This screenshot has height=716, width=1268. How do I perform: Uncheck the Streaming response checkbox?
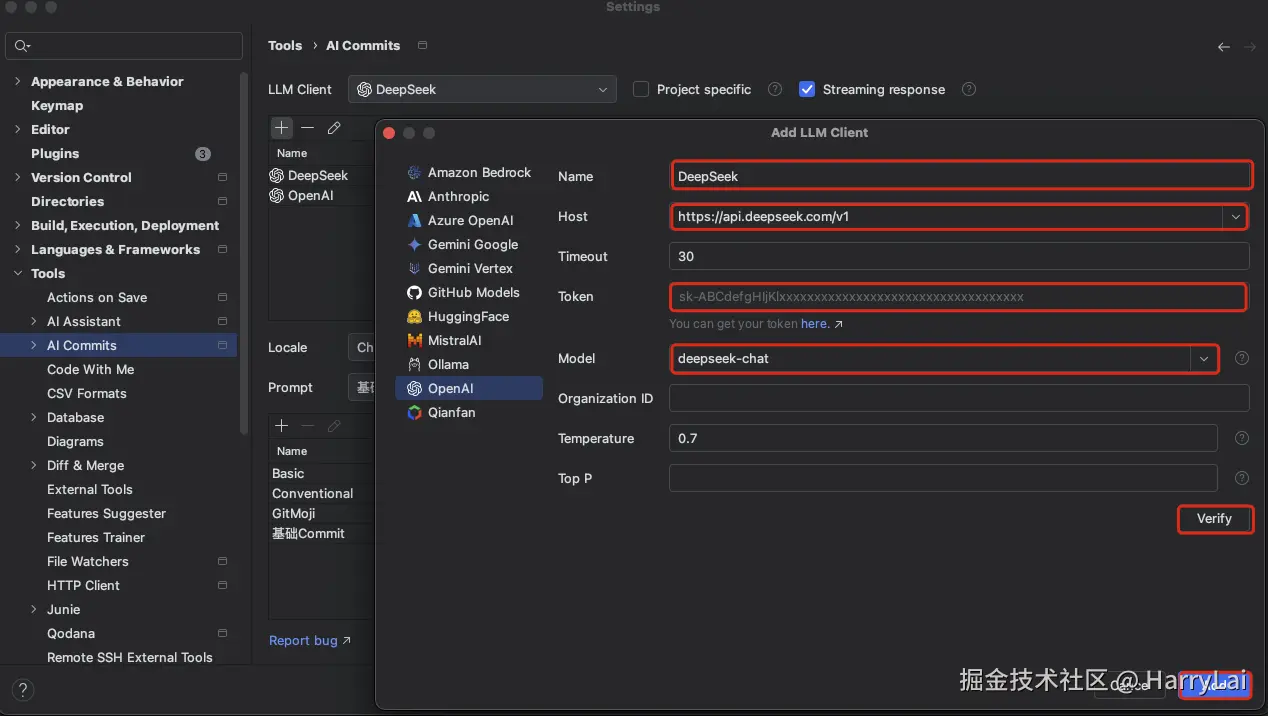pyautogui.click(x=807, y=89)
